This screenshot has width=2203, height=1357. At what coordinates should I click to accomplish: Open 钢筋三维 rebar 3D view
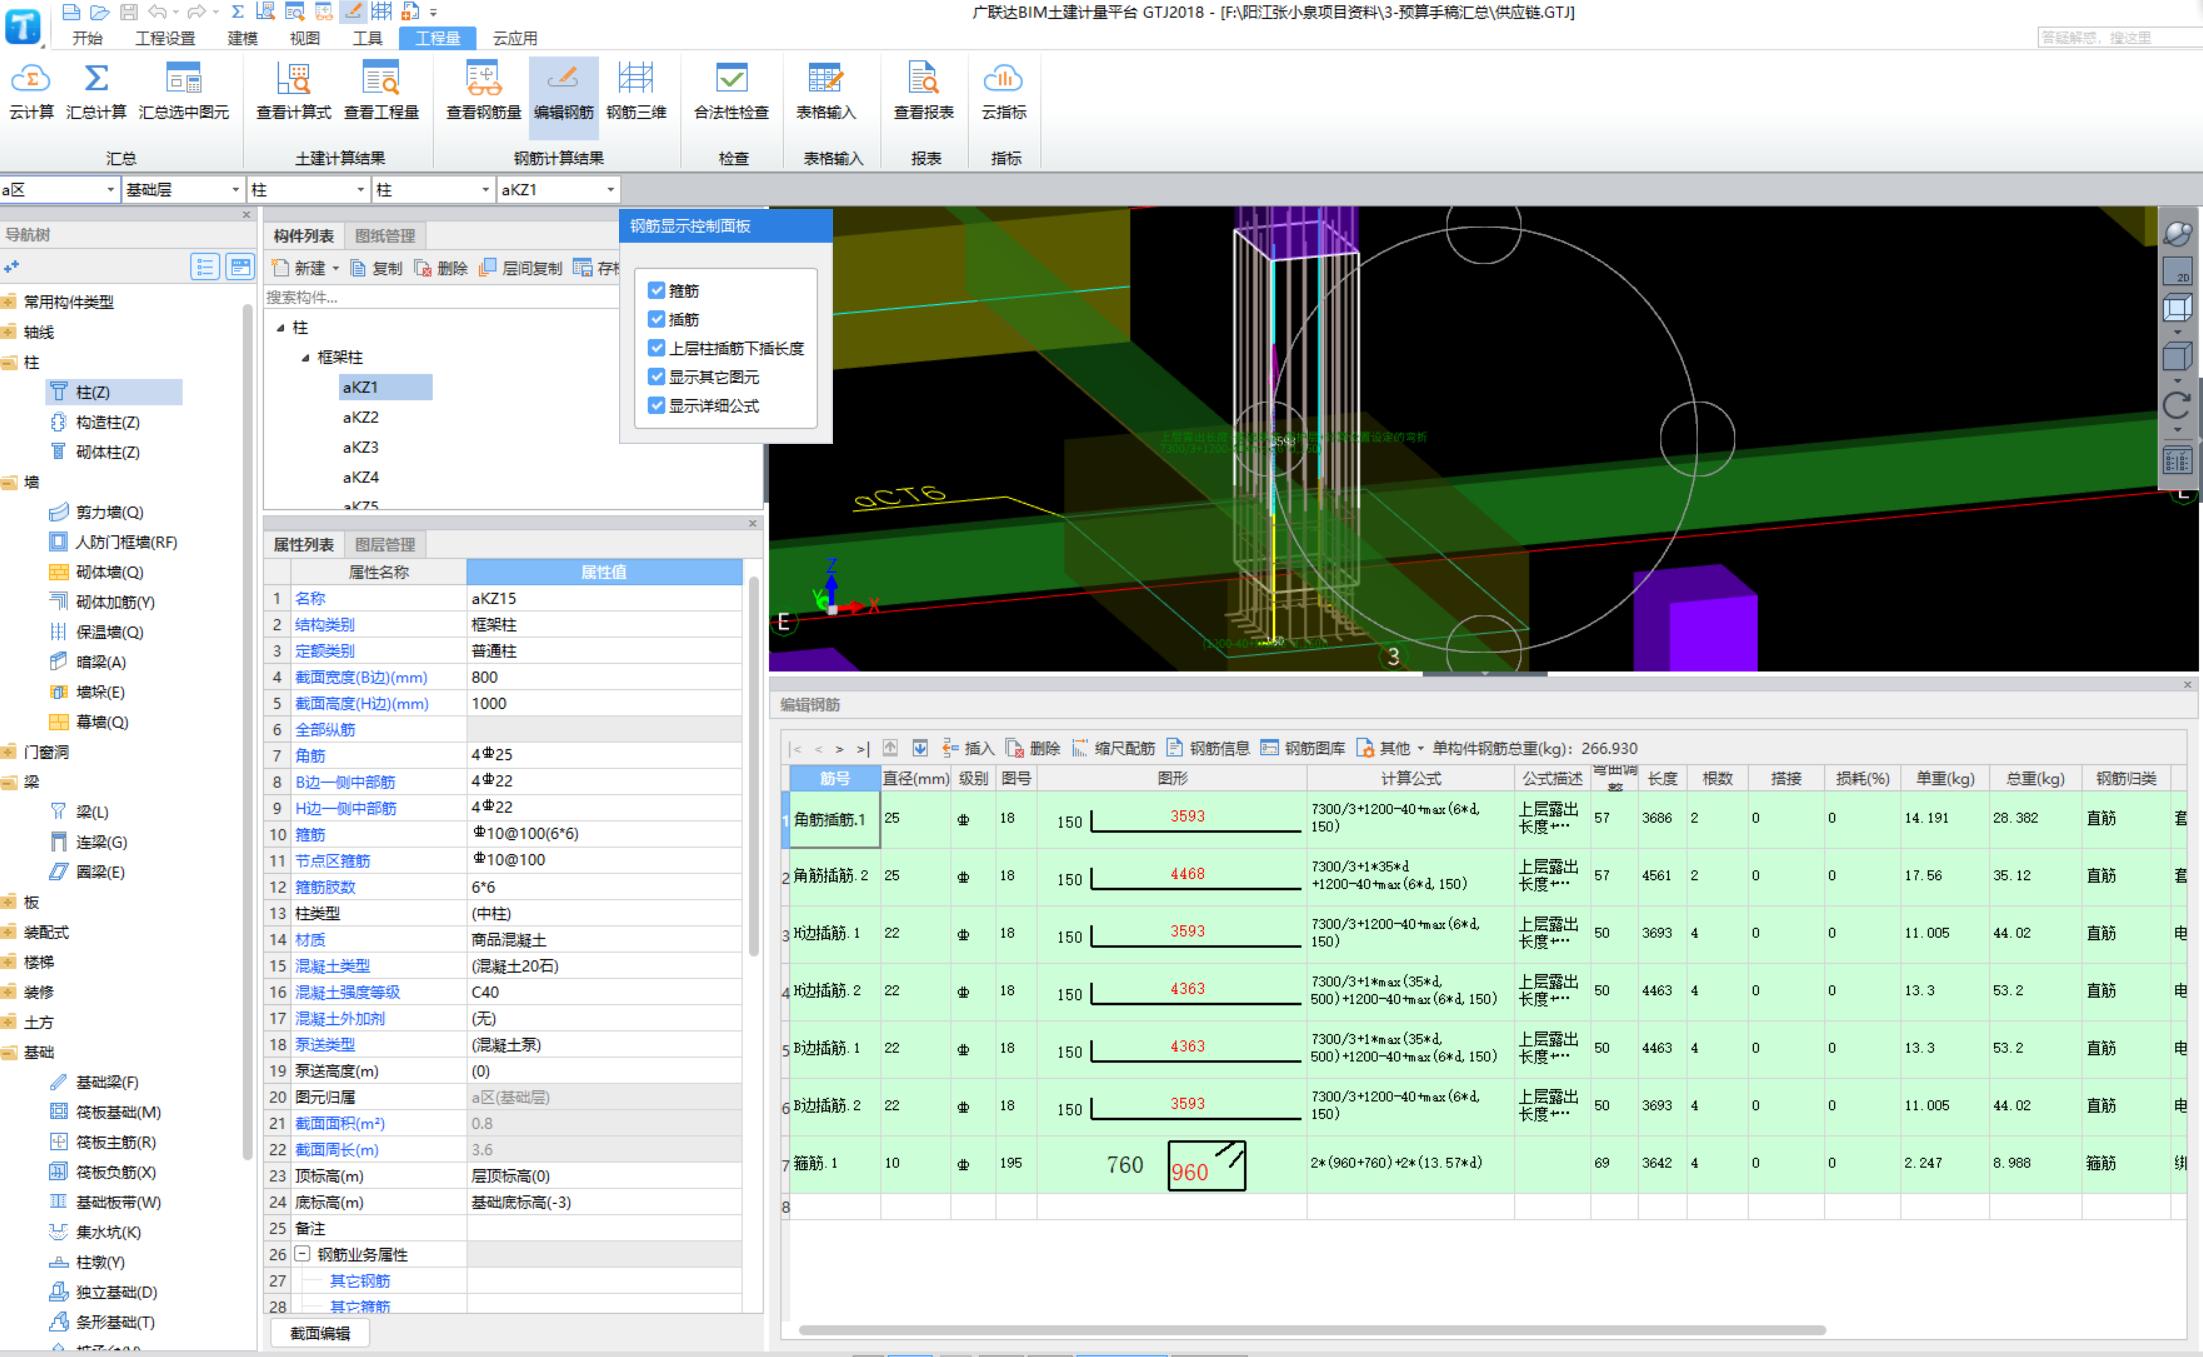[x=636, y=91]
